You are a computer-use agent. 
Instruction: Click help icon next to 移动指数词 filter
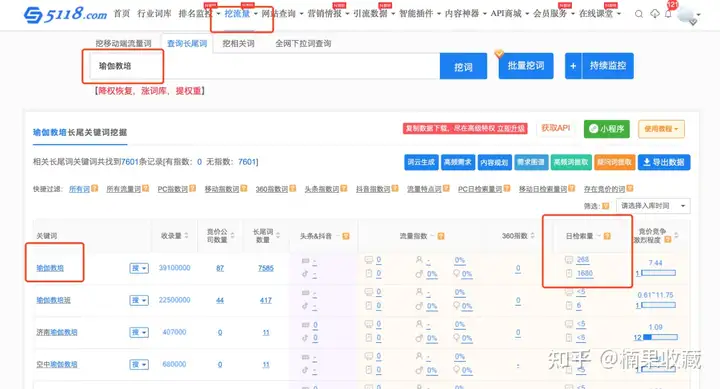tap(244, 188)
